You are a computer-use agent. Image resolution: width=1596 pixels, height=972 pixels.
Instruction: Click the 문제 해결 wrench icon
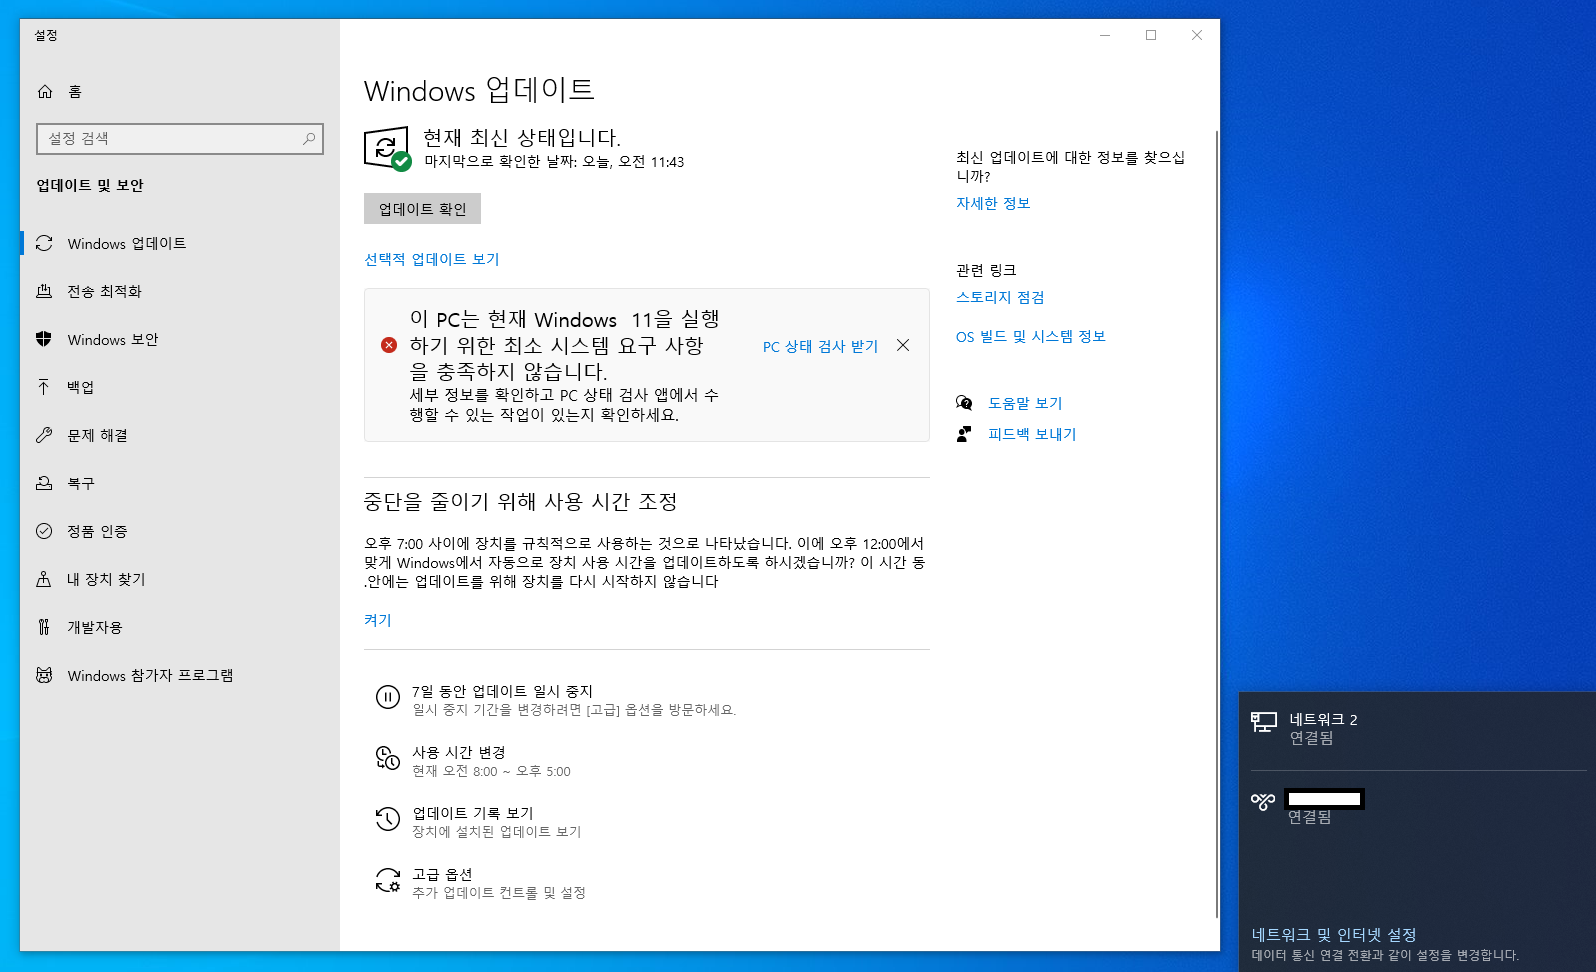[44, 435]
